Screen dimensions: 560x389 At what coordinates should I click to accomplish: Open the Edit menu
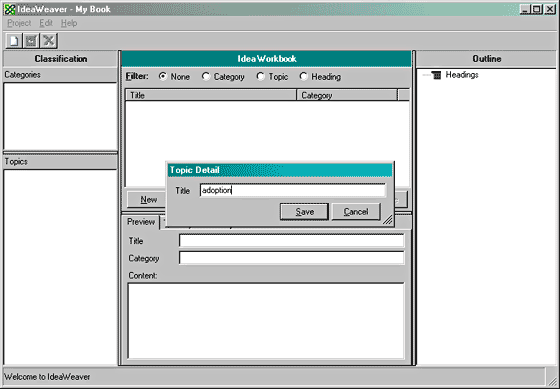pos(46,23)
